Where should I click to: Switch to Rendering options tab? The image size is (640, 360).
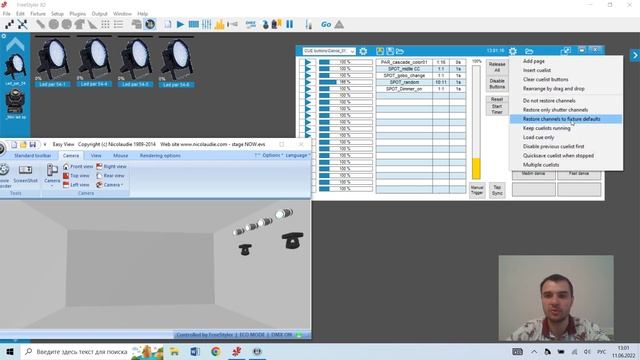(x=160, y=156)
